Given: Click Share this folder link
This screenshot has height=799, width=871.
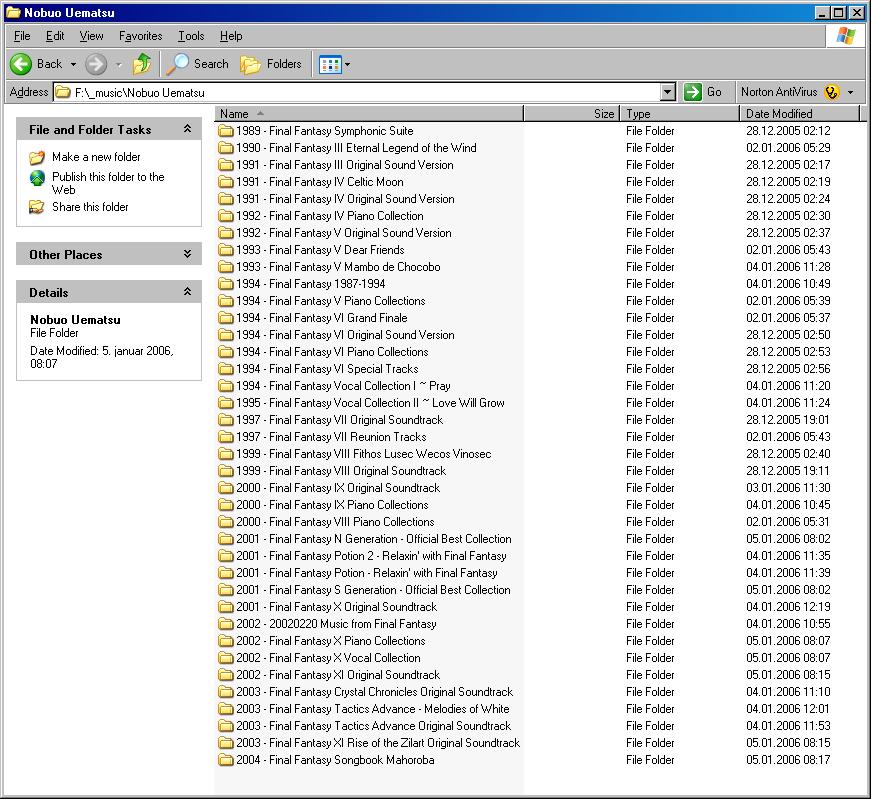Looking at the screenshot, I should (x=90, y=207).
